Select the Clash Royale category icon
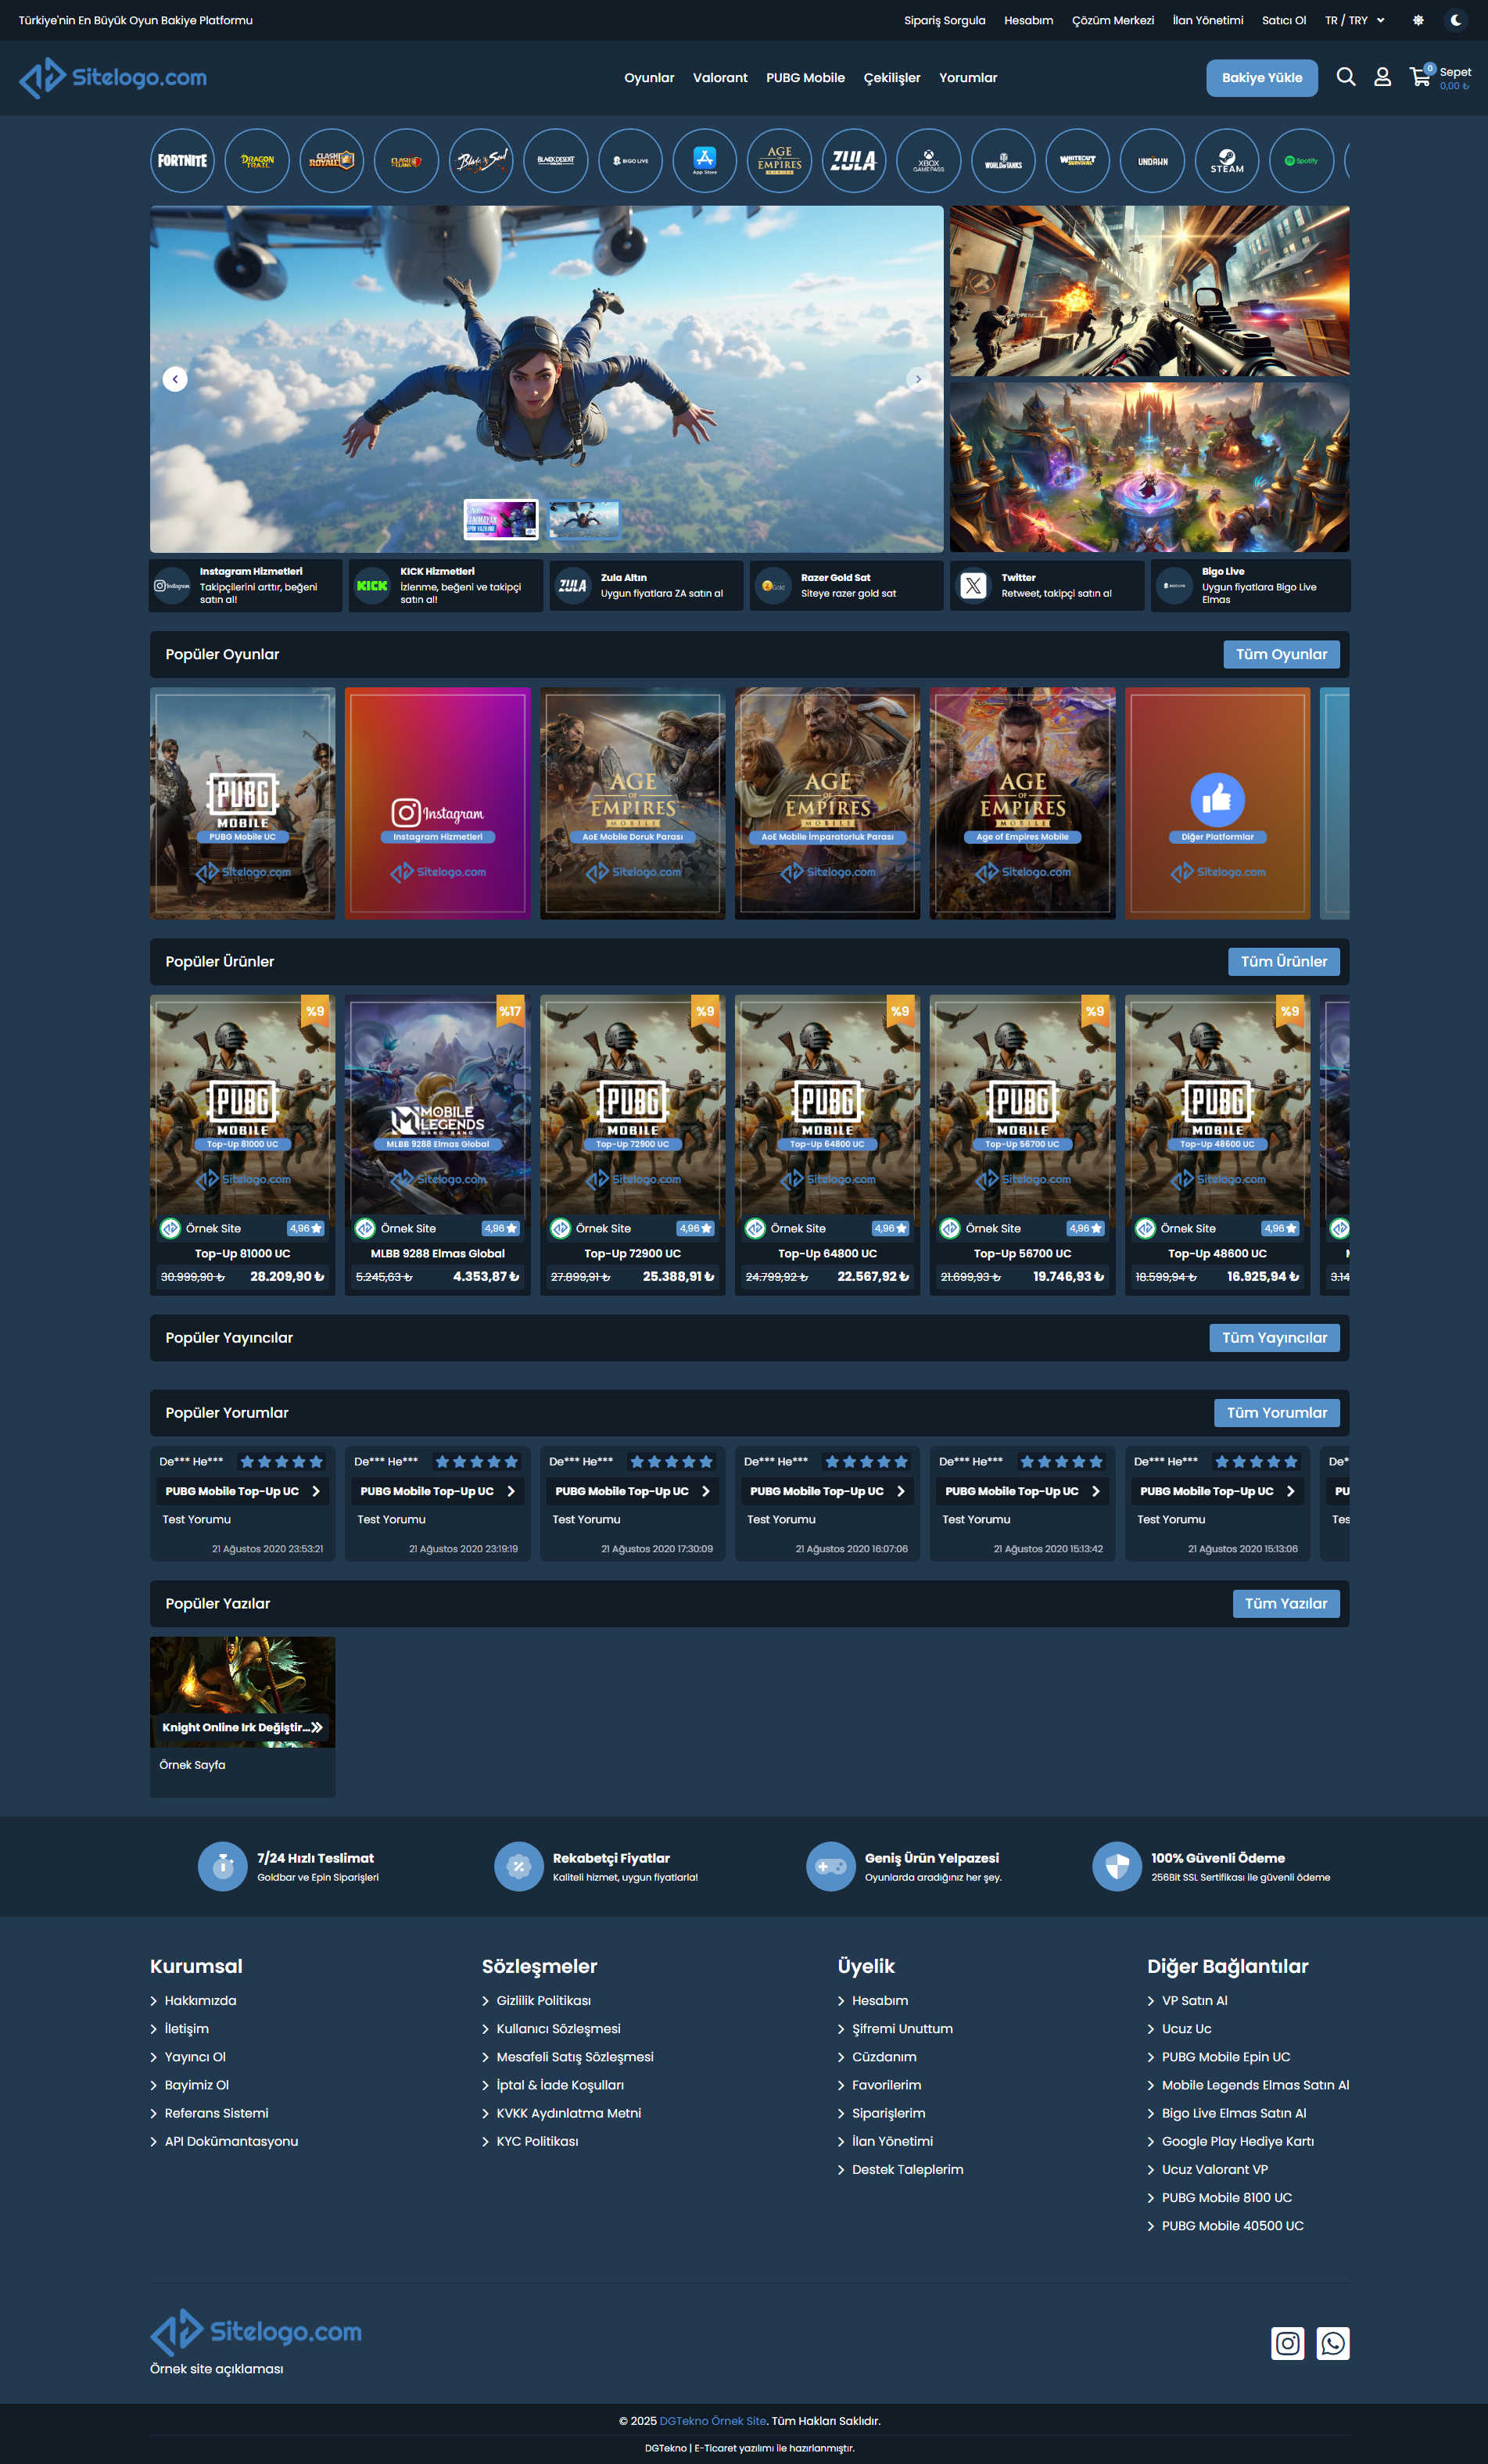 [332, 160]
